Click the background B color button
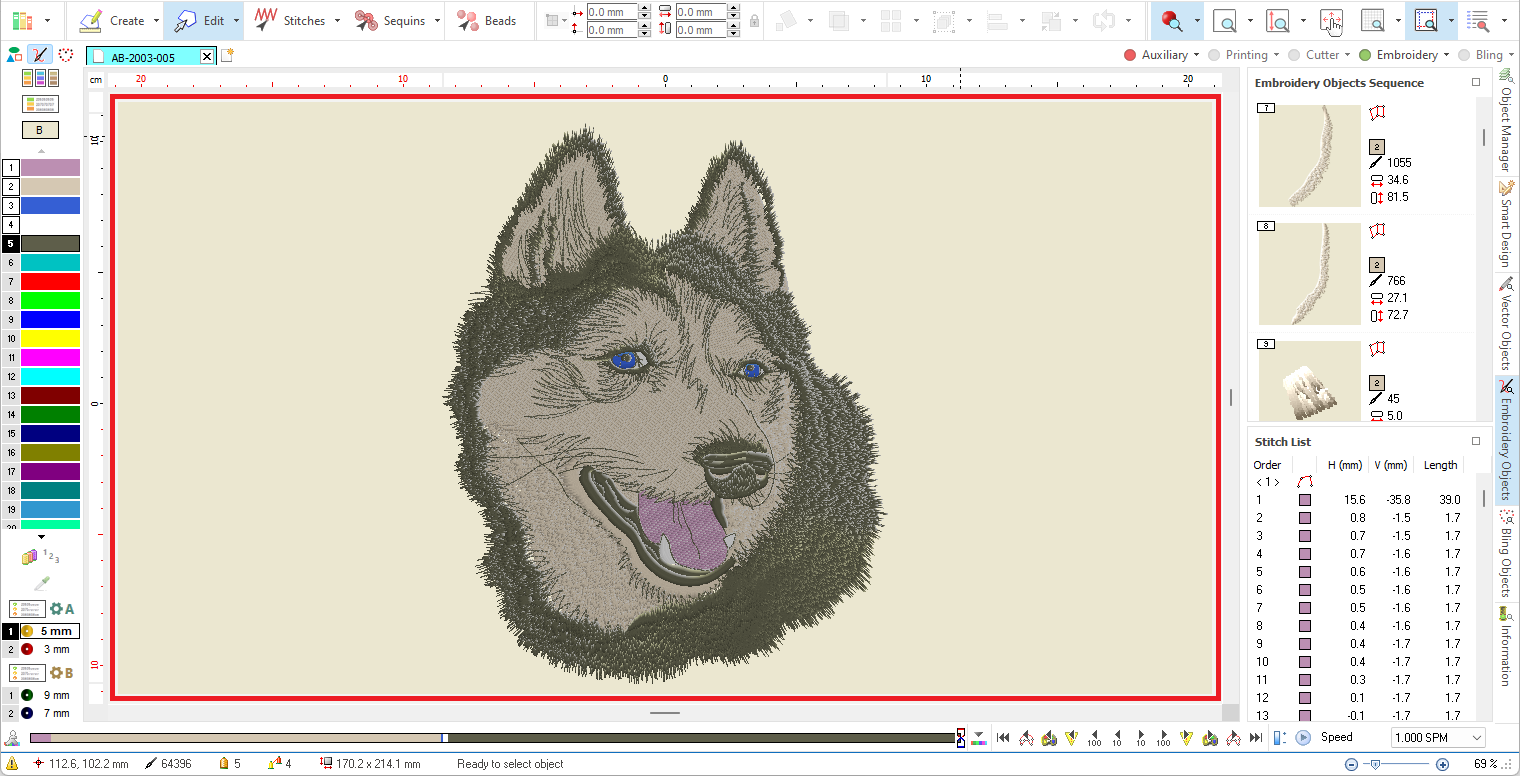Viewport: 1520px width, 776px height. point(40,130)
